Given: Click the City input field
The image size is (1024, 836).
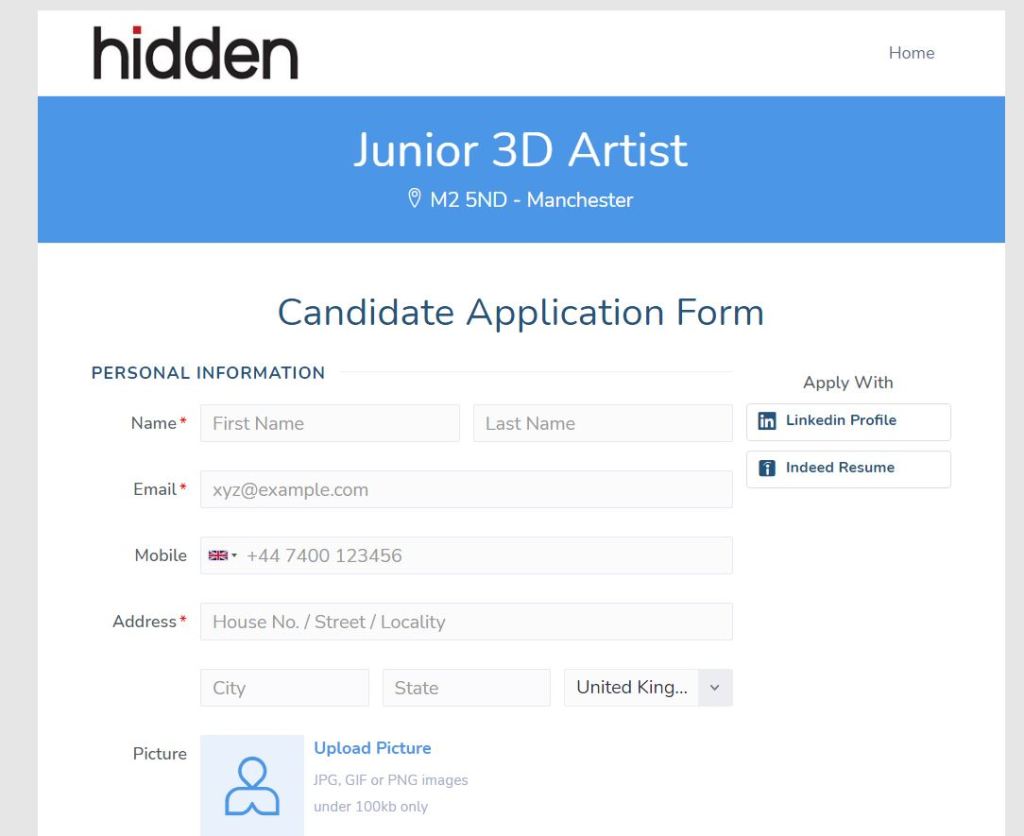Looking at the screenshot, I should [284, 688].
